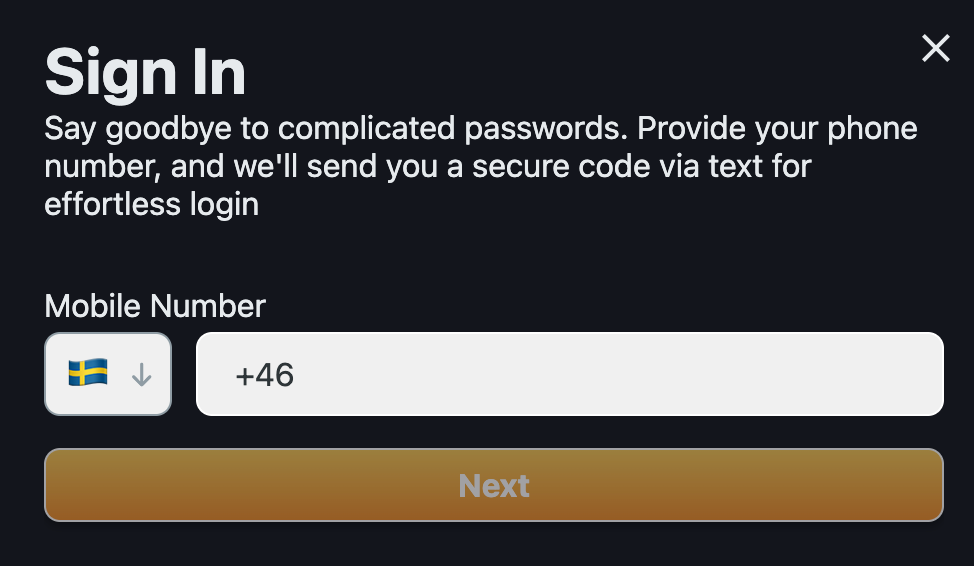
Task: Click the Next button
Action: point(494,485)
